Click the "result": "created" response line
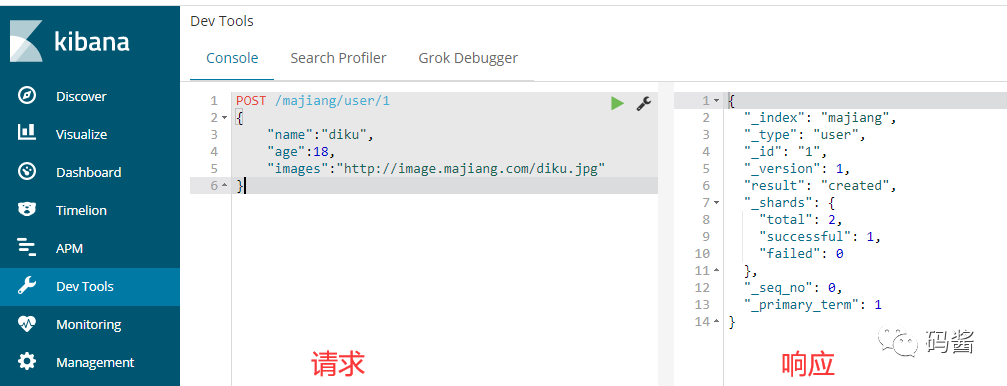 pyautogui.click(x=819, y=186)
